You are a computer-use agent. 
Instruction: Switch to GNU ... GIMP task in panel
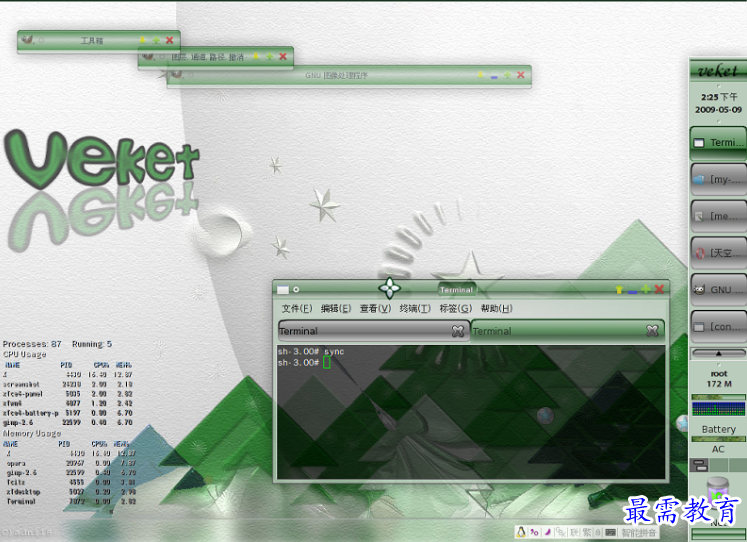pyautogui.click(x=718, y=290)
